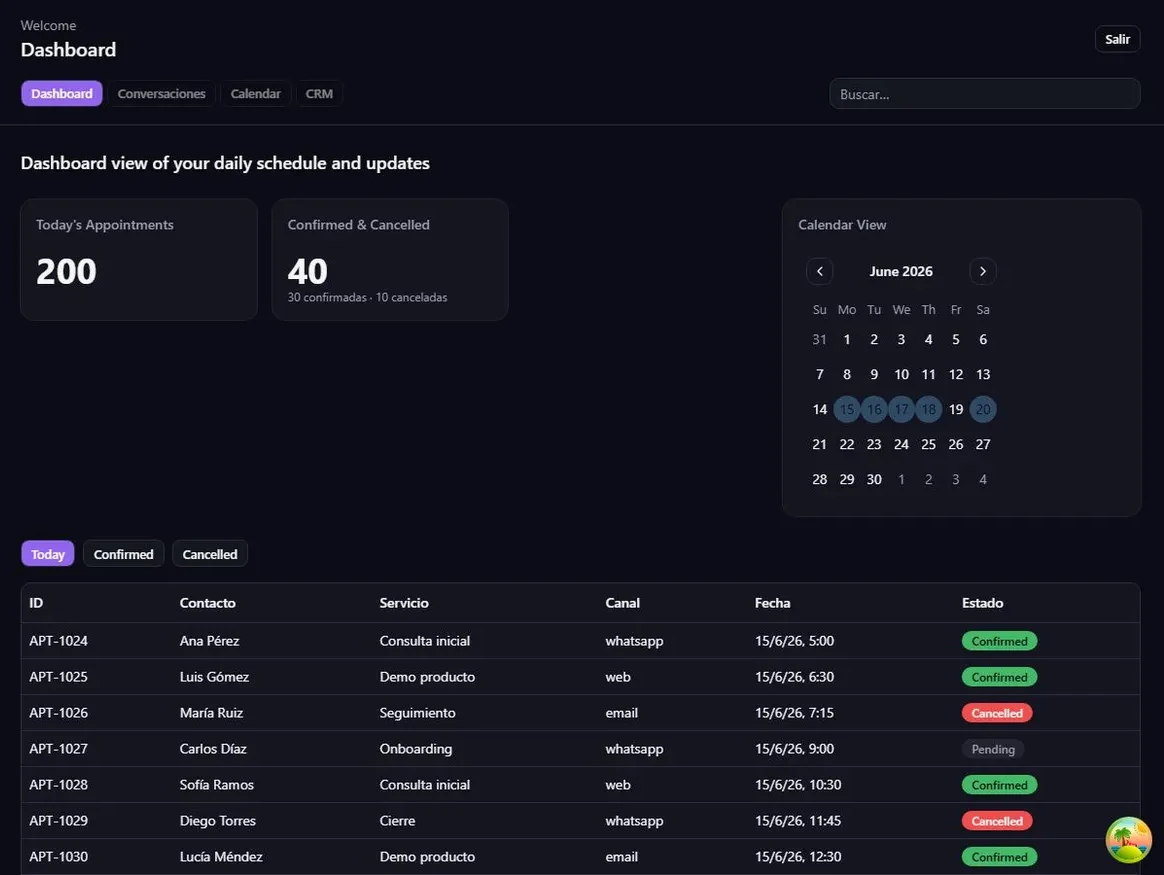
Task: Click the Confirmed badge for APT-1024
Action: click(x=999, y=641)
